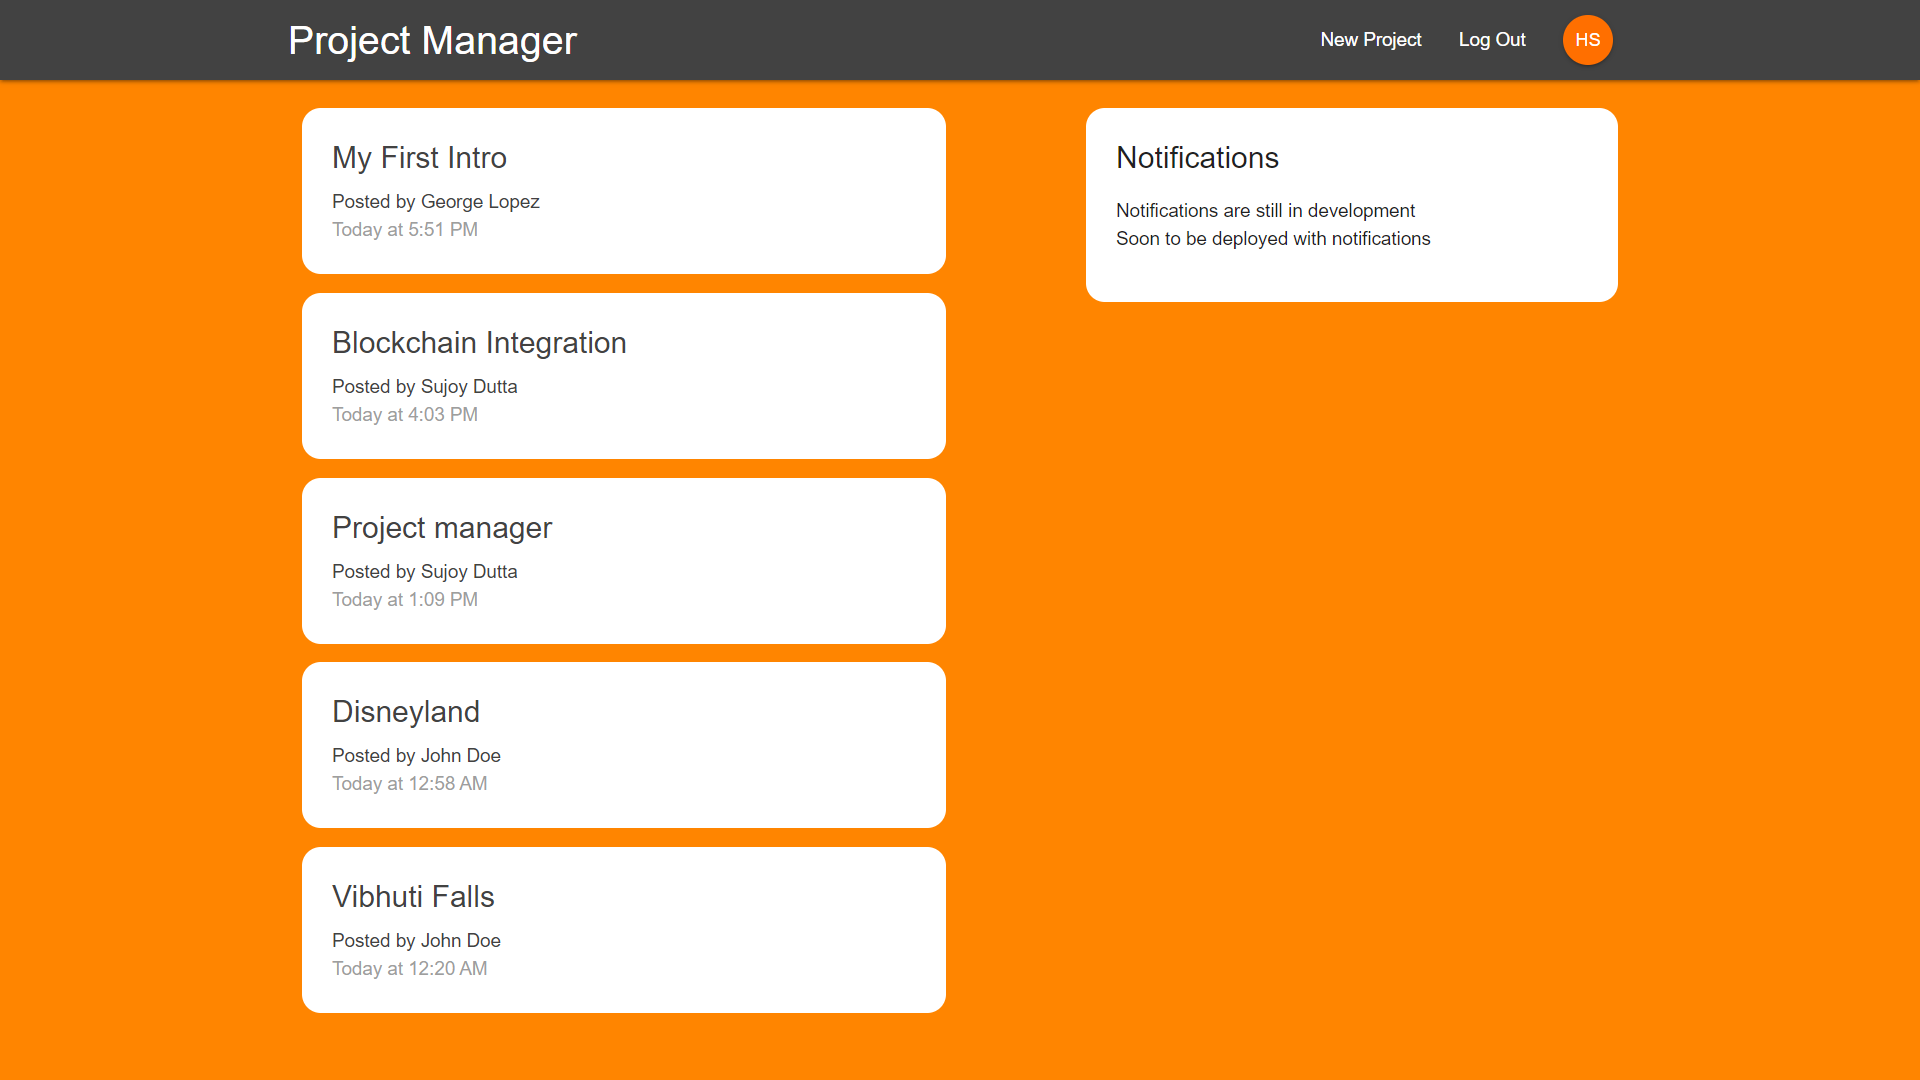Click 'Posted by Sujoy Dutta' under Blockchain Integration
The height and width of the screenshot is (1080, 1920).
[x=424, y=387]
